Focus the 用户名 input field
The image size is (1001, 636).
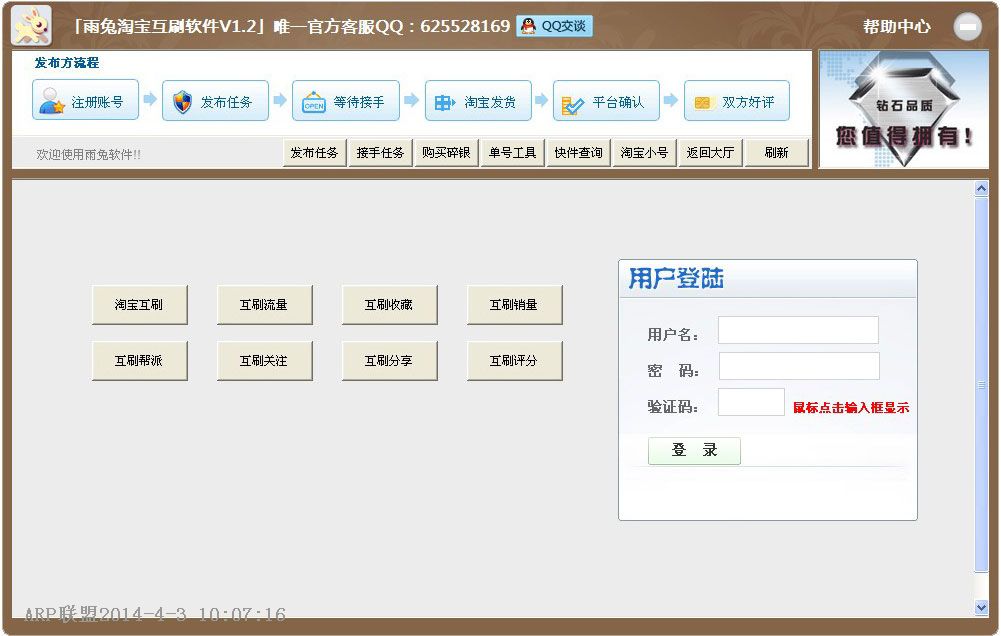[798, 330]
